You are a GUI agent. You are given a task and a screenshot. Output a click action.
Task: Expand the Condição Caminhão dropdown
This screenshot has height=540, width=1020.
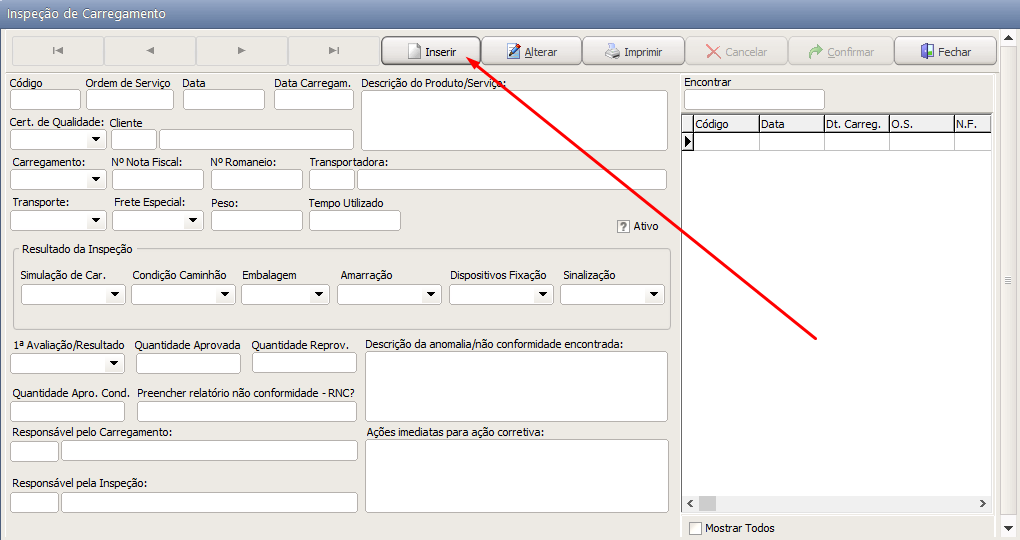(225, 294)
